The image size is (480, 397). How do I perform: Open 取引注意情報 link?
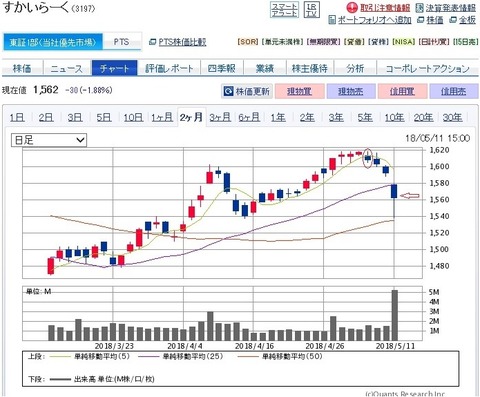click(385, 8)
